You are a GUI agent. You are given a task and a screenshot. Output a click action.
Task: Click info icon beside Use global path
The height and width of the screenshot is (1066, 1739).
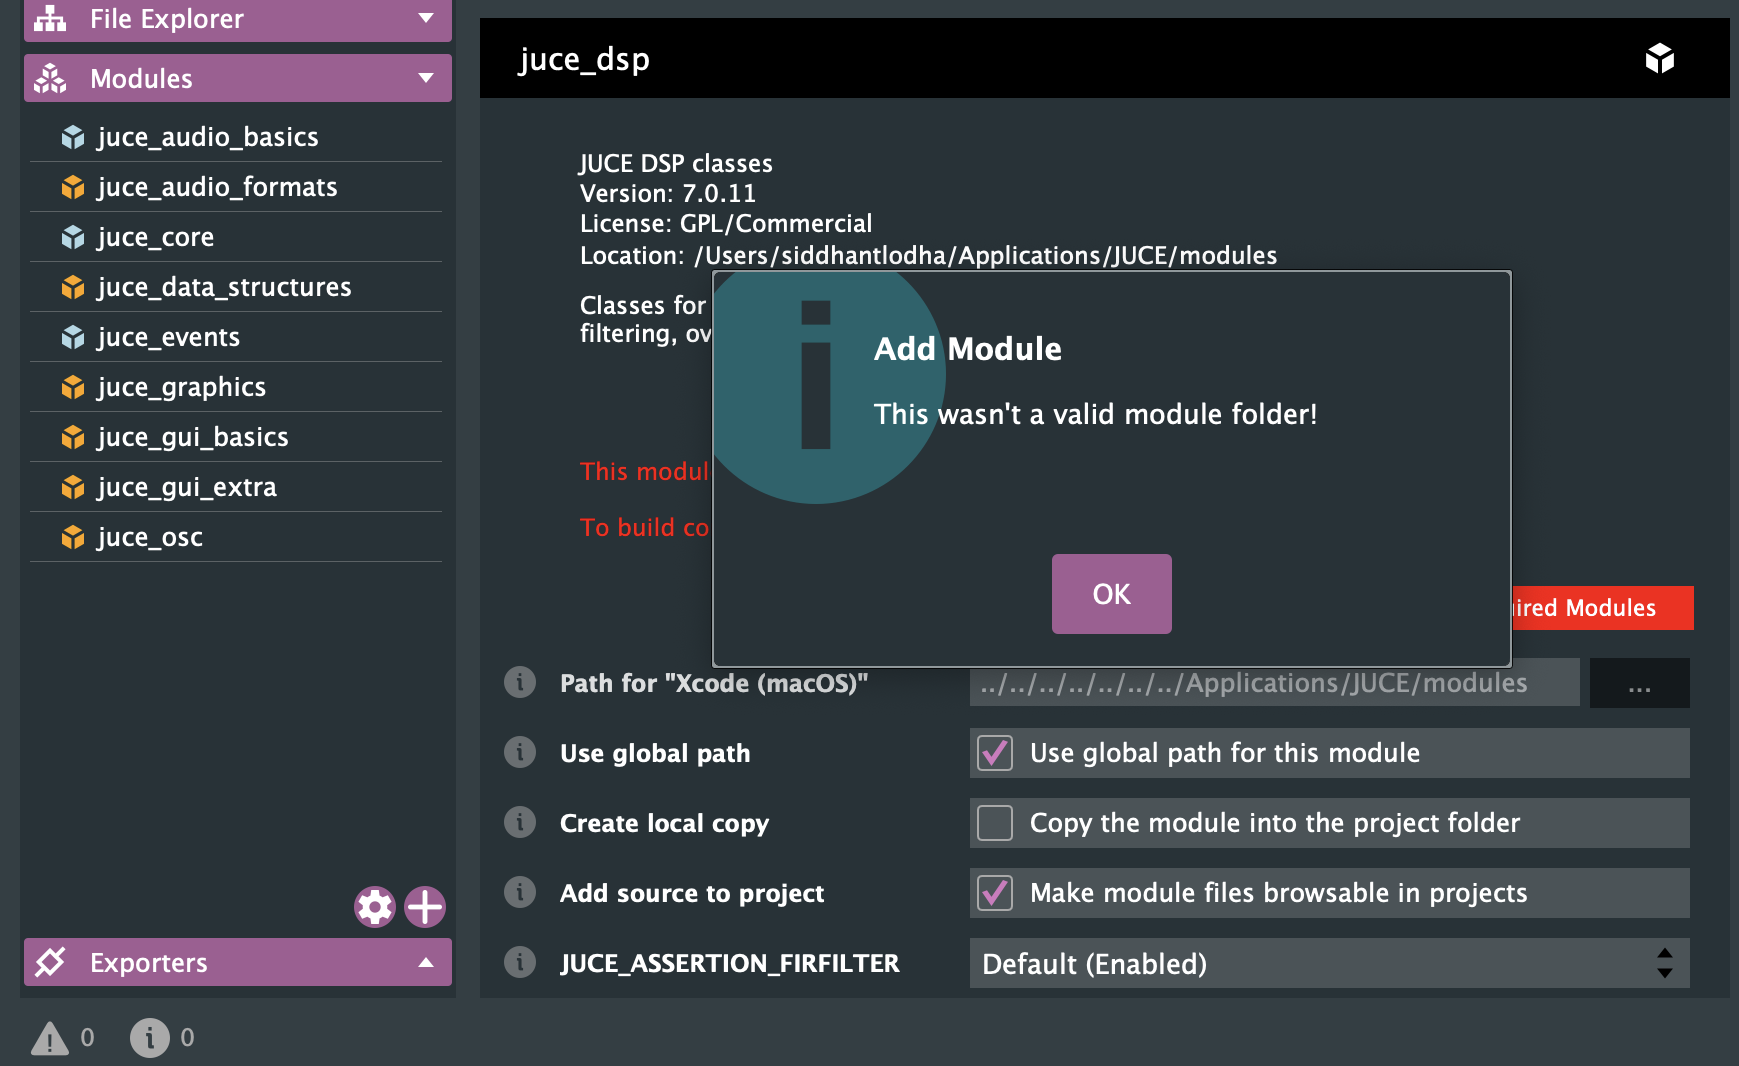click(x=520, y=752)
